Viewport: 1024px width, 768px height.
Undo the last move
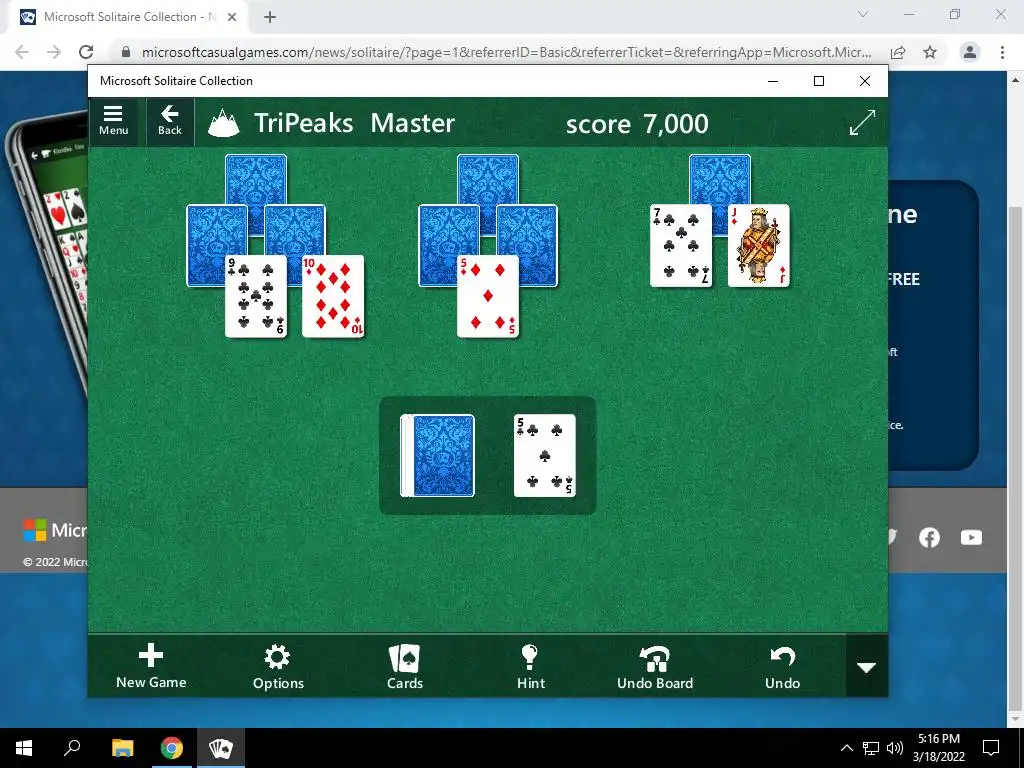[x=782, y=666]
